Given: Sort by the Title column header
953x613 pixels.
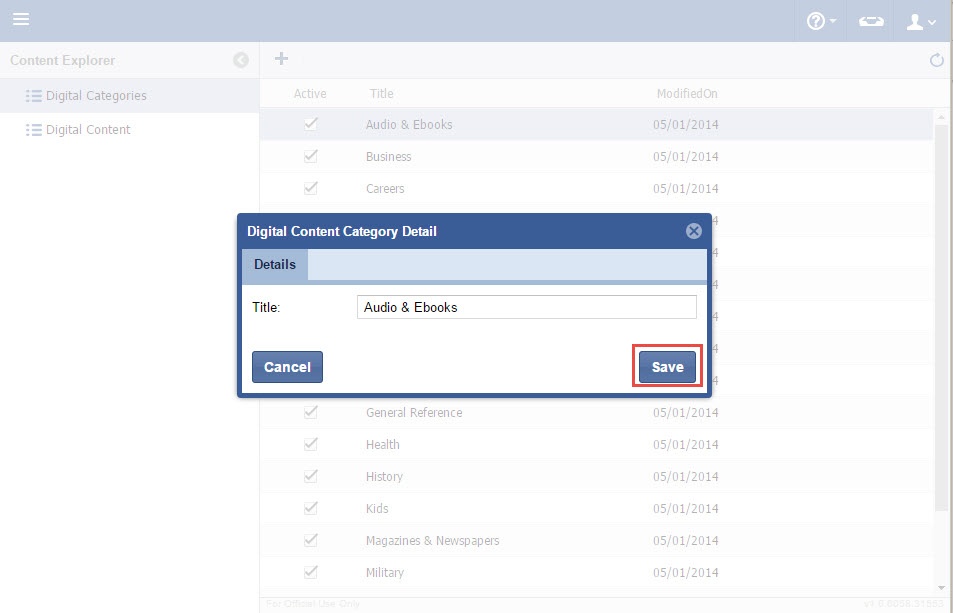Looking at the screenshot, I should point(381,94).
